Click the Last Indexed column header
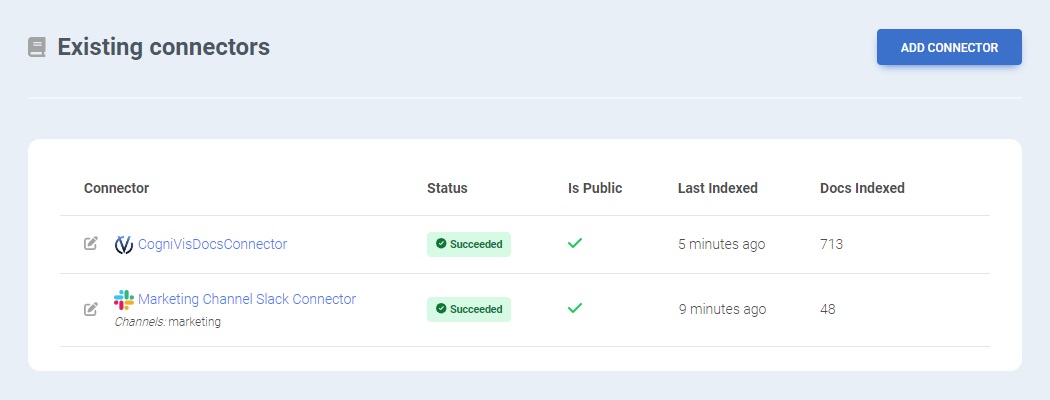Screen dimensions: 1050x400 [717, 188]
